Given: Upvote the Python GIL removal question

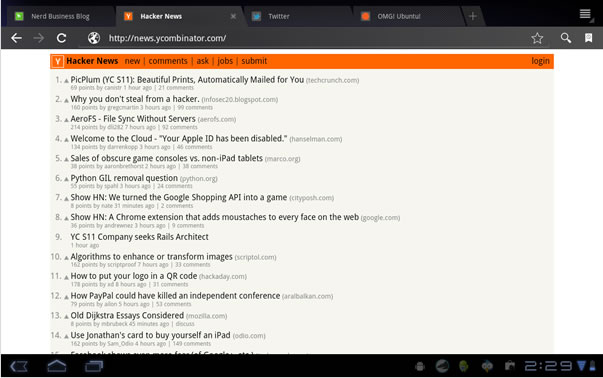Looking at the screenshot, I should coord(66,179).
